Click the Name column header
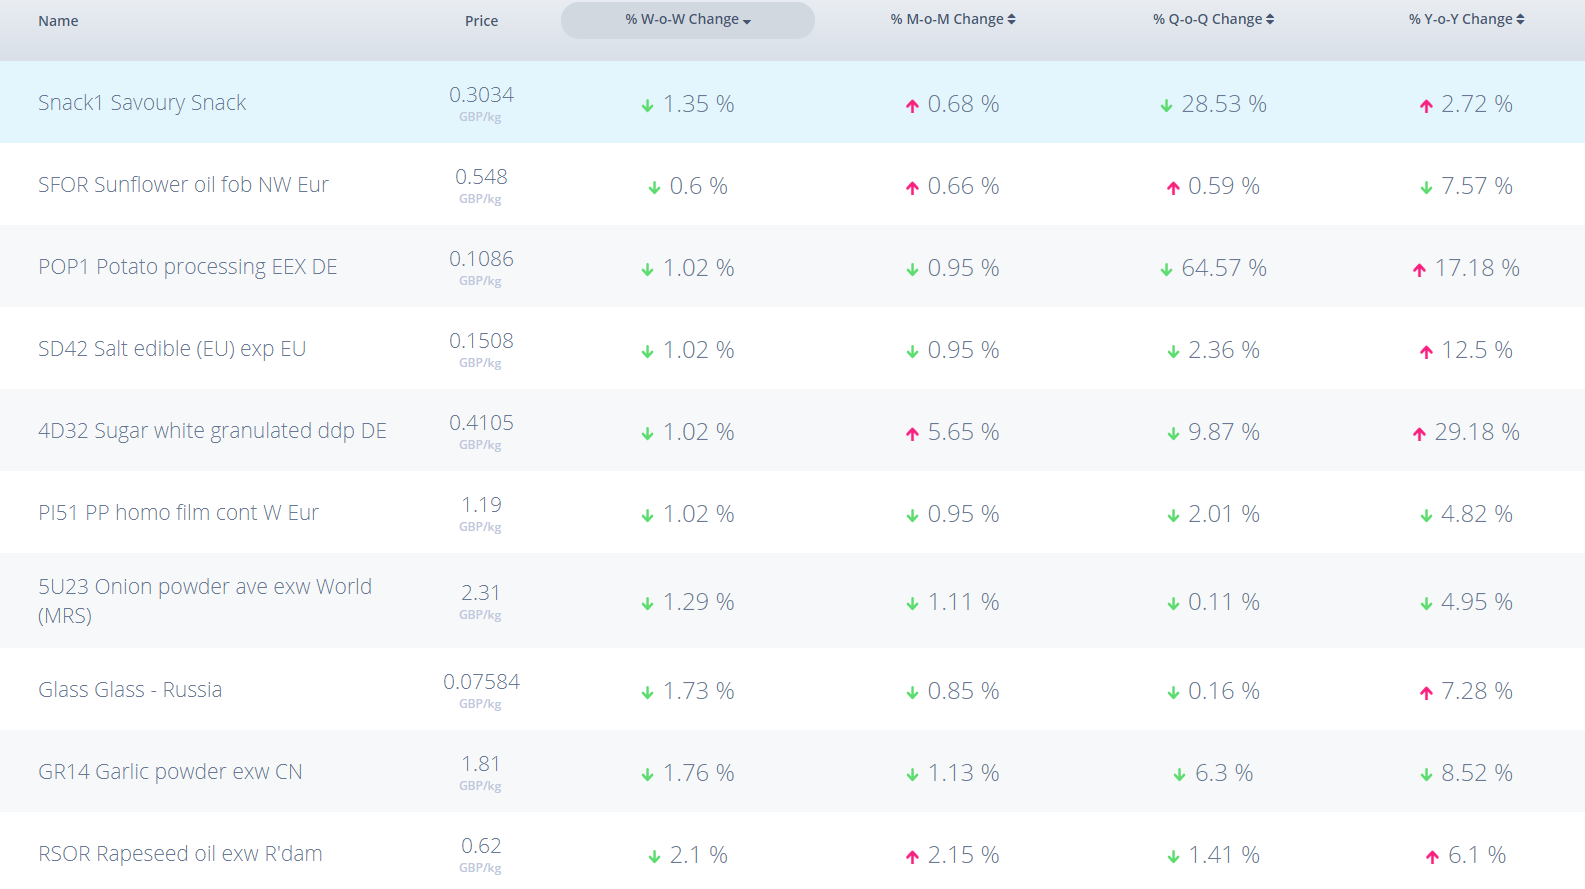This screenshot has height=889, width=1585. pyautogui.click(x=58, y=21)
